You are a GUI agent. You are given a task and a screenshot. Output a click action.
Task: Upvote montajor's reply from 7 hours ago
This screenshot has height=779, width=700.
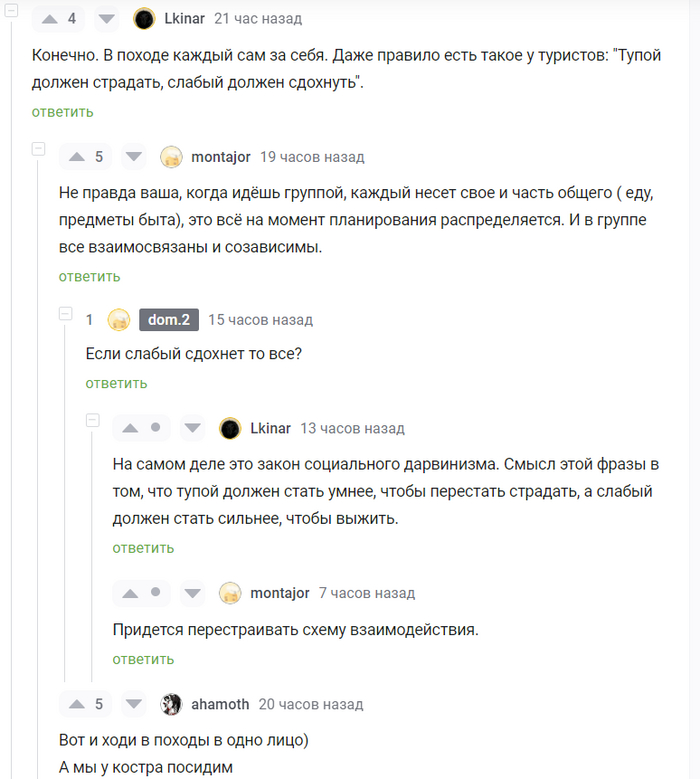(x=129, y=593)
